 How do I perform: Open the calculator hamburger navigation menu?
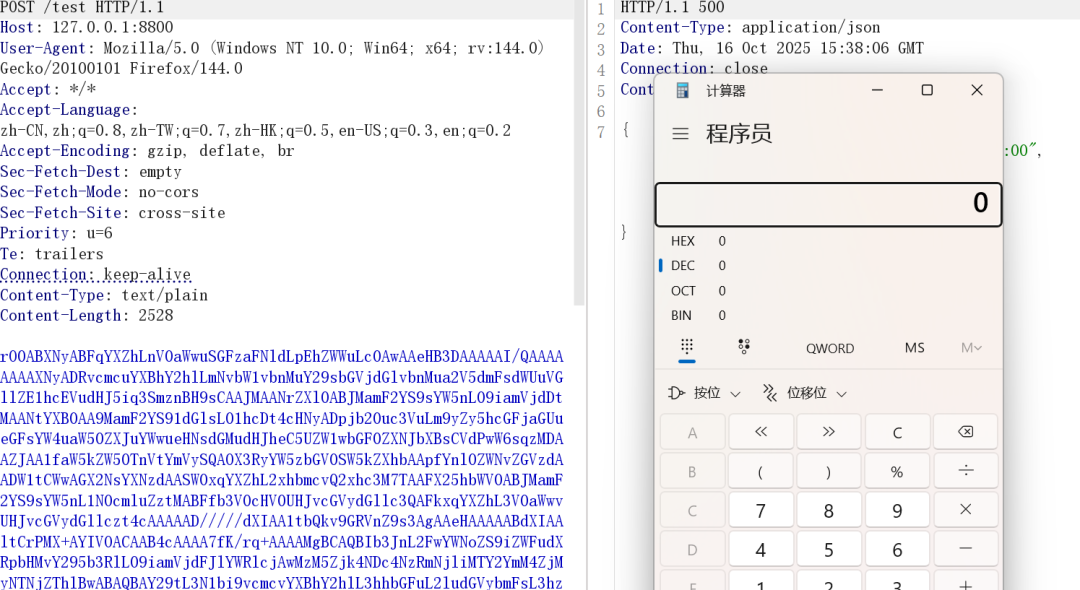pos(681,134)
